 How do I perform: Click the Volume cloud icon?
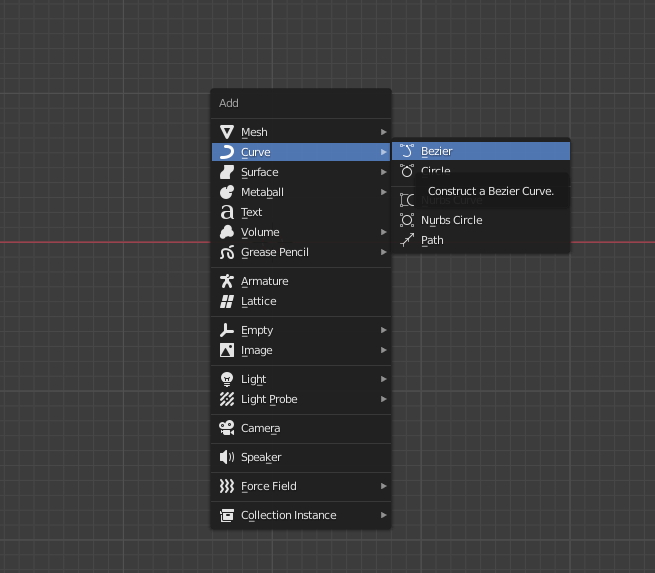[227, 232]
